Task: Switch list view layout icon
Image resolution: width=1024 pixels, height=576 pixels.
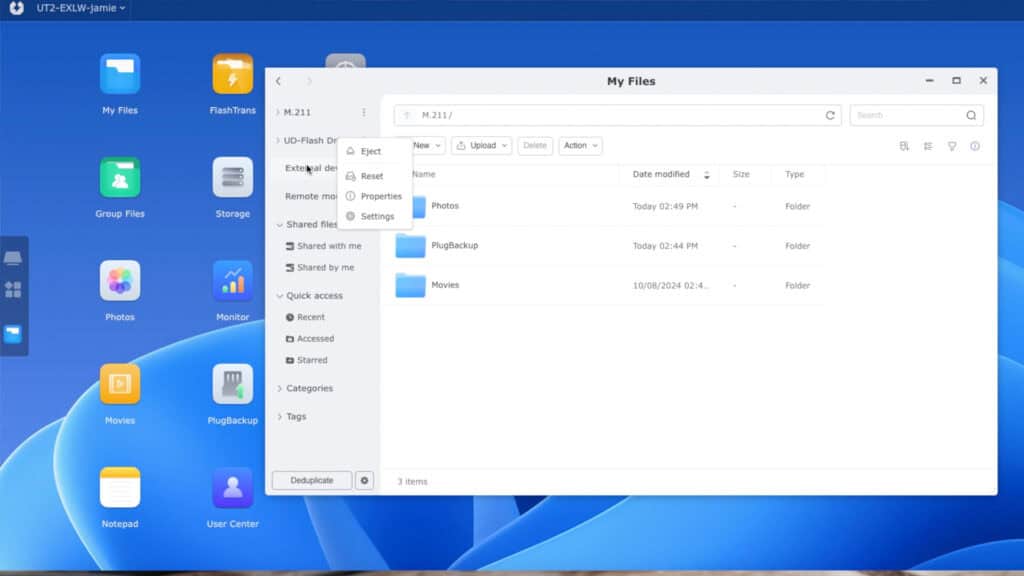Action: point(928,146)
